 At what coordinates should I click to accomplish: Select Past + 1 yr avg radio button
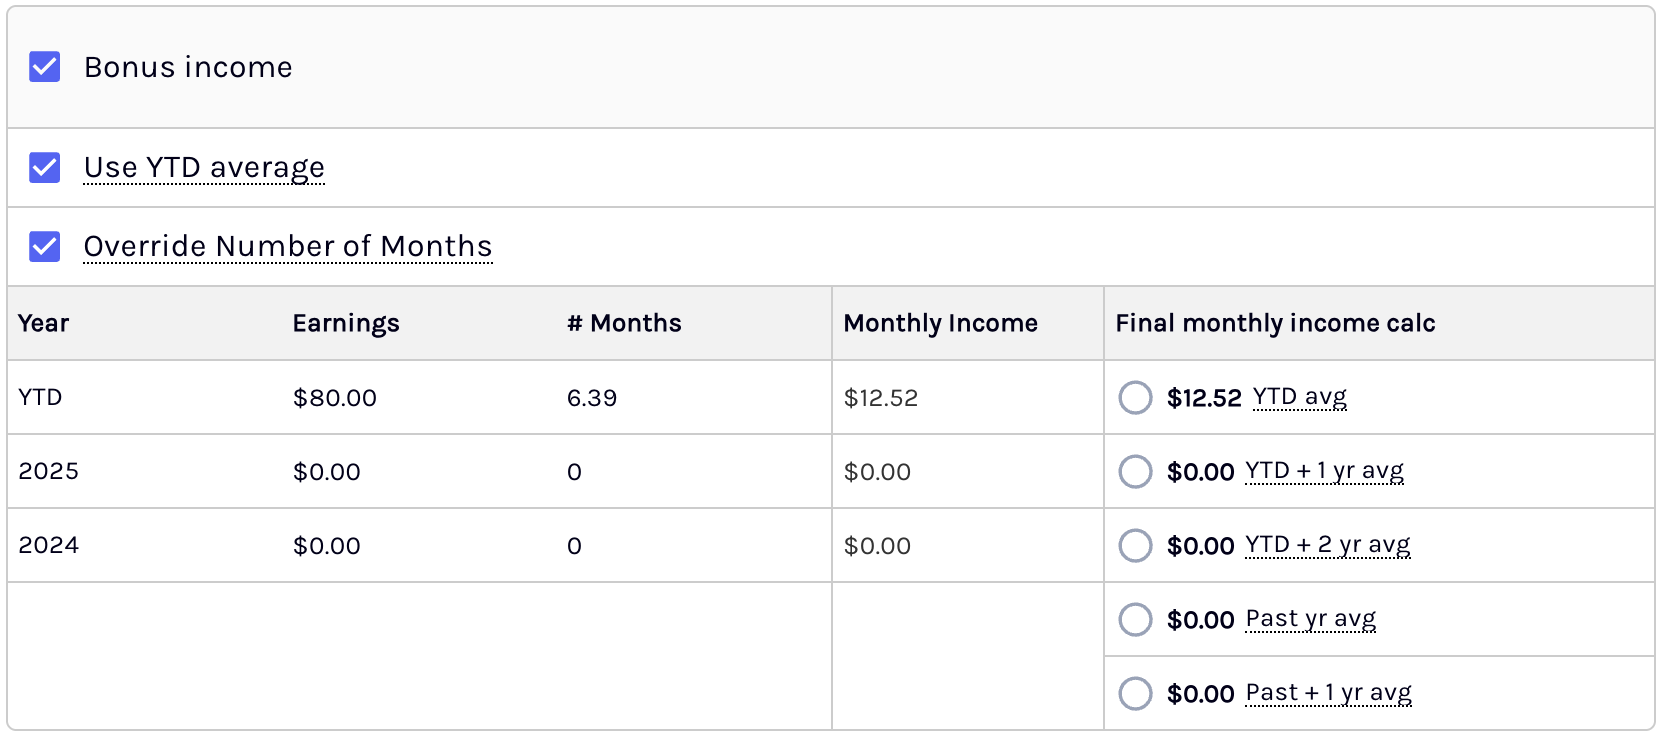pos(1135,693)
